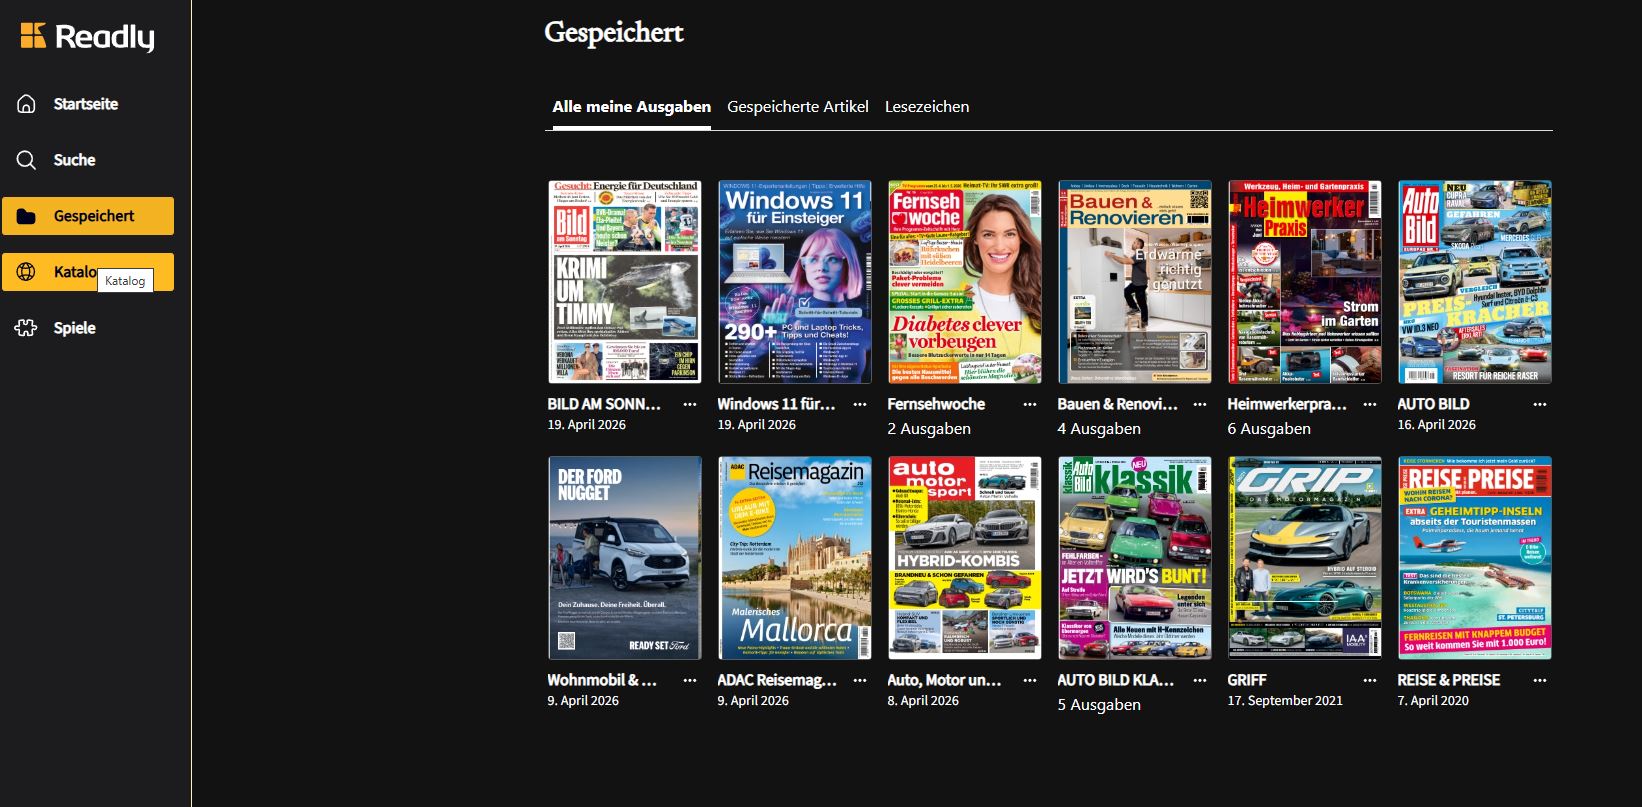This screenshot has height=807, width=1642.
Task: Select Alle meine Ausgaben tab
Action: [631, 107]
